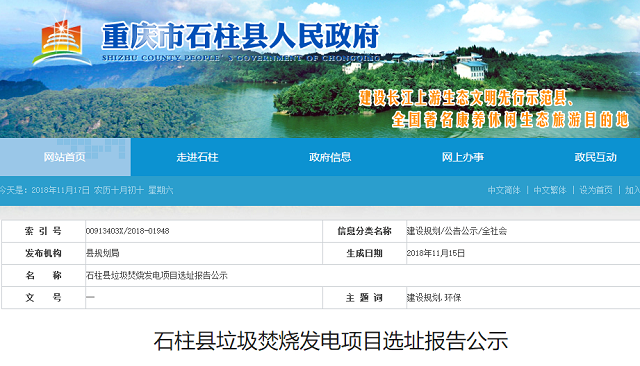The image size is (640, 366).
Task: Open the 网站首页 navigation tab
Action: 65,157
